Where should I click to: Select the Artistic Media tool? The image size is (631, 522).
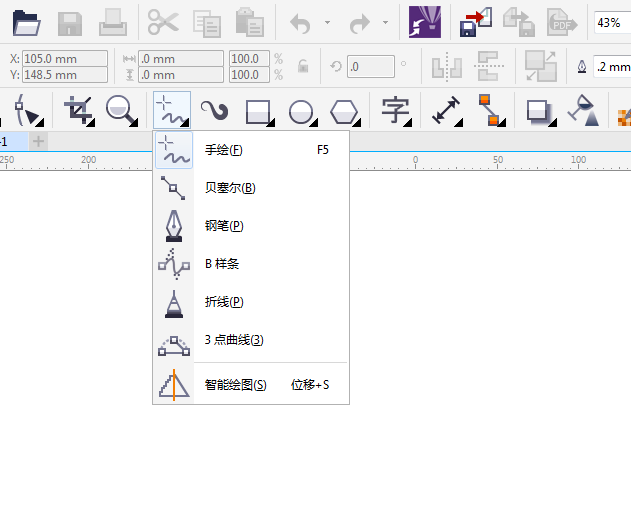click(x=215, y=111)
